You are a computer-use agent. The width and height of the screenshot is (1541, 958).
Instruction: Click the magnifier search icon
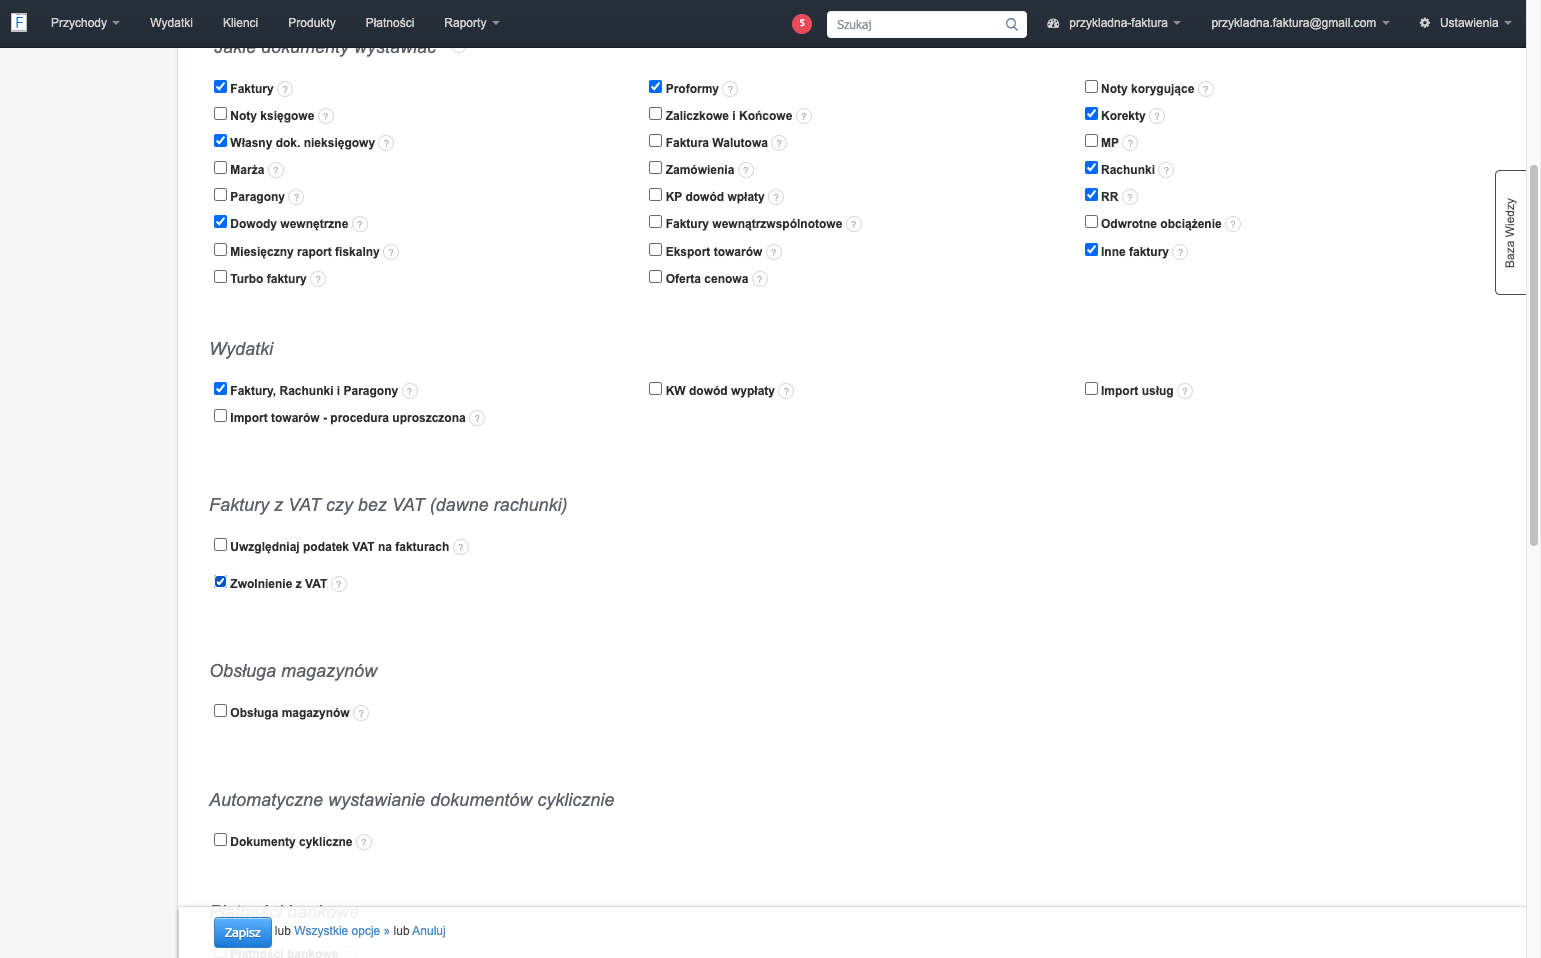pos(1012,24)
